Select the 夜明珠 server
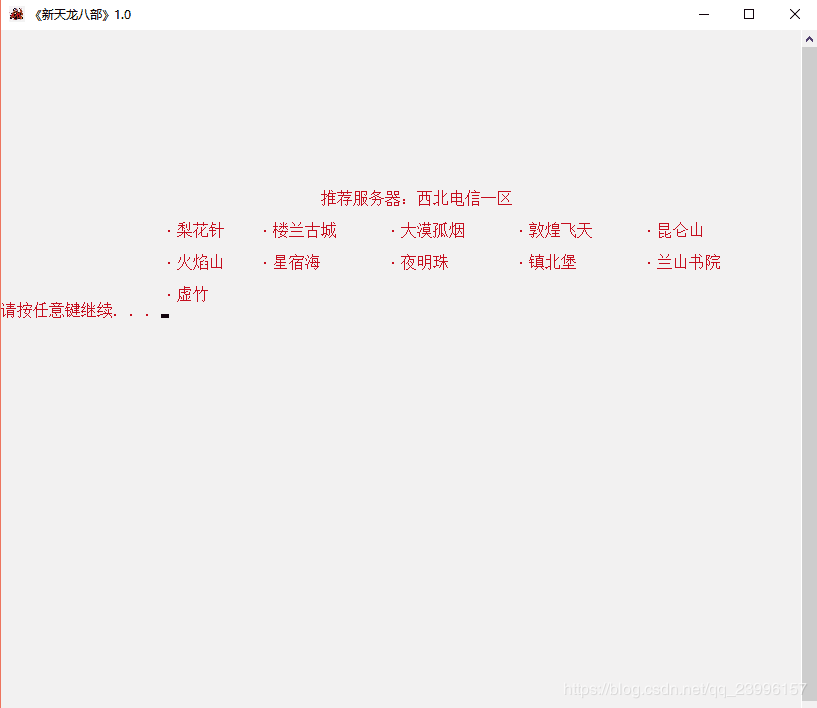 point(425,262)
